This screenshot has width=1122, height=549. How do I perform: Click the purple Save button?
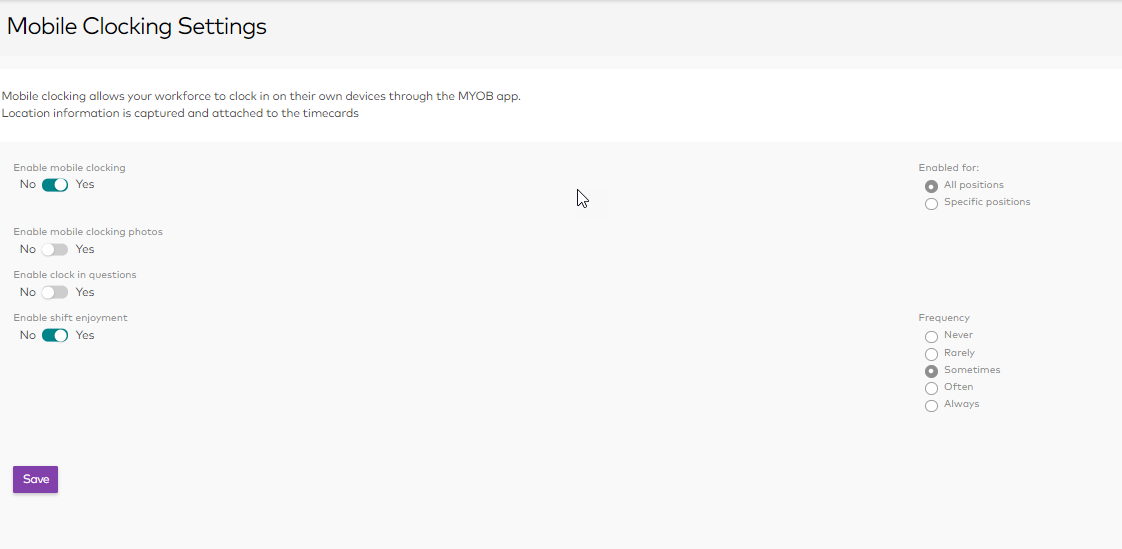point(35,480)
